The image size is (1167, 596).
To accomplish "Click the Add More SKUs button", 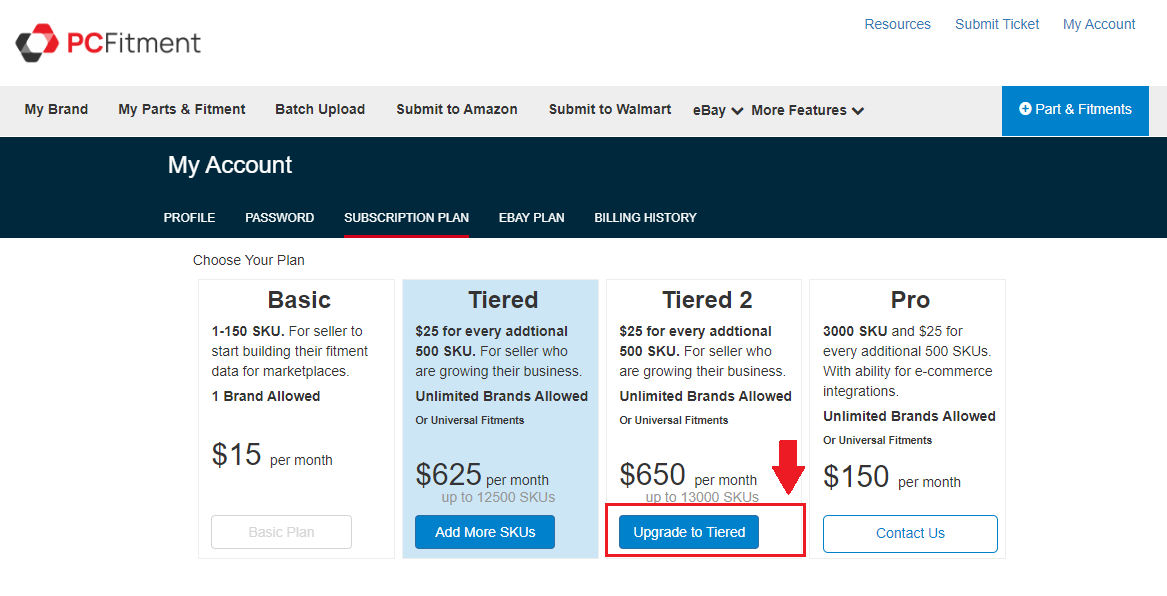I will pyautogui.click(x=485, y=532).
